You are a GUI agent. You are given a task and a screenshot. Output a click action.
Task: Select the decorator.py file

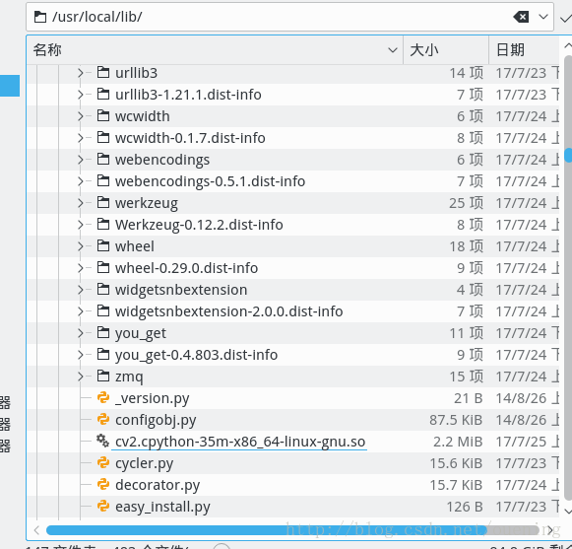(158, 485)
